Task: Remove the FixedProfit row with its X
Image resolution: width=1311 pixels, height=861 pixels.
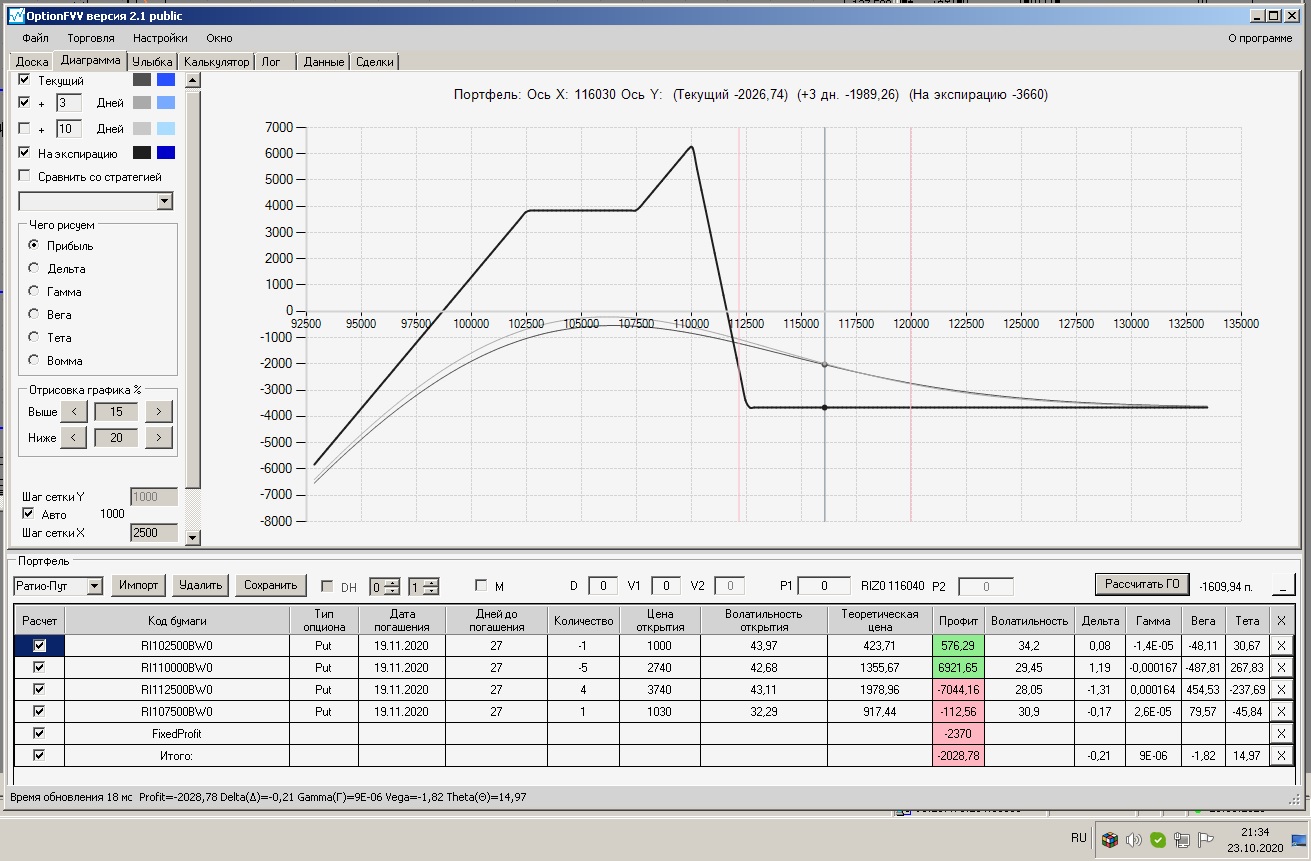Action: coord(1282,734)
